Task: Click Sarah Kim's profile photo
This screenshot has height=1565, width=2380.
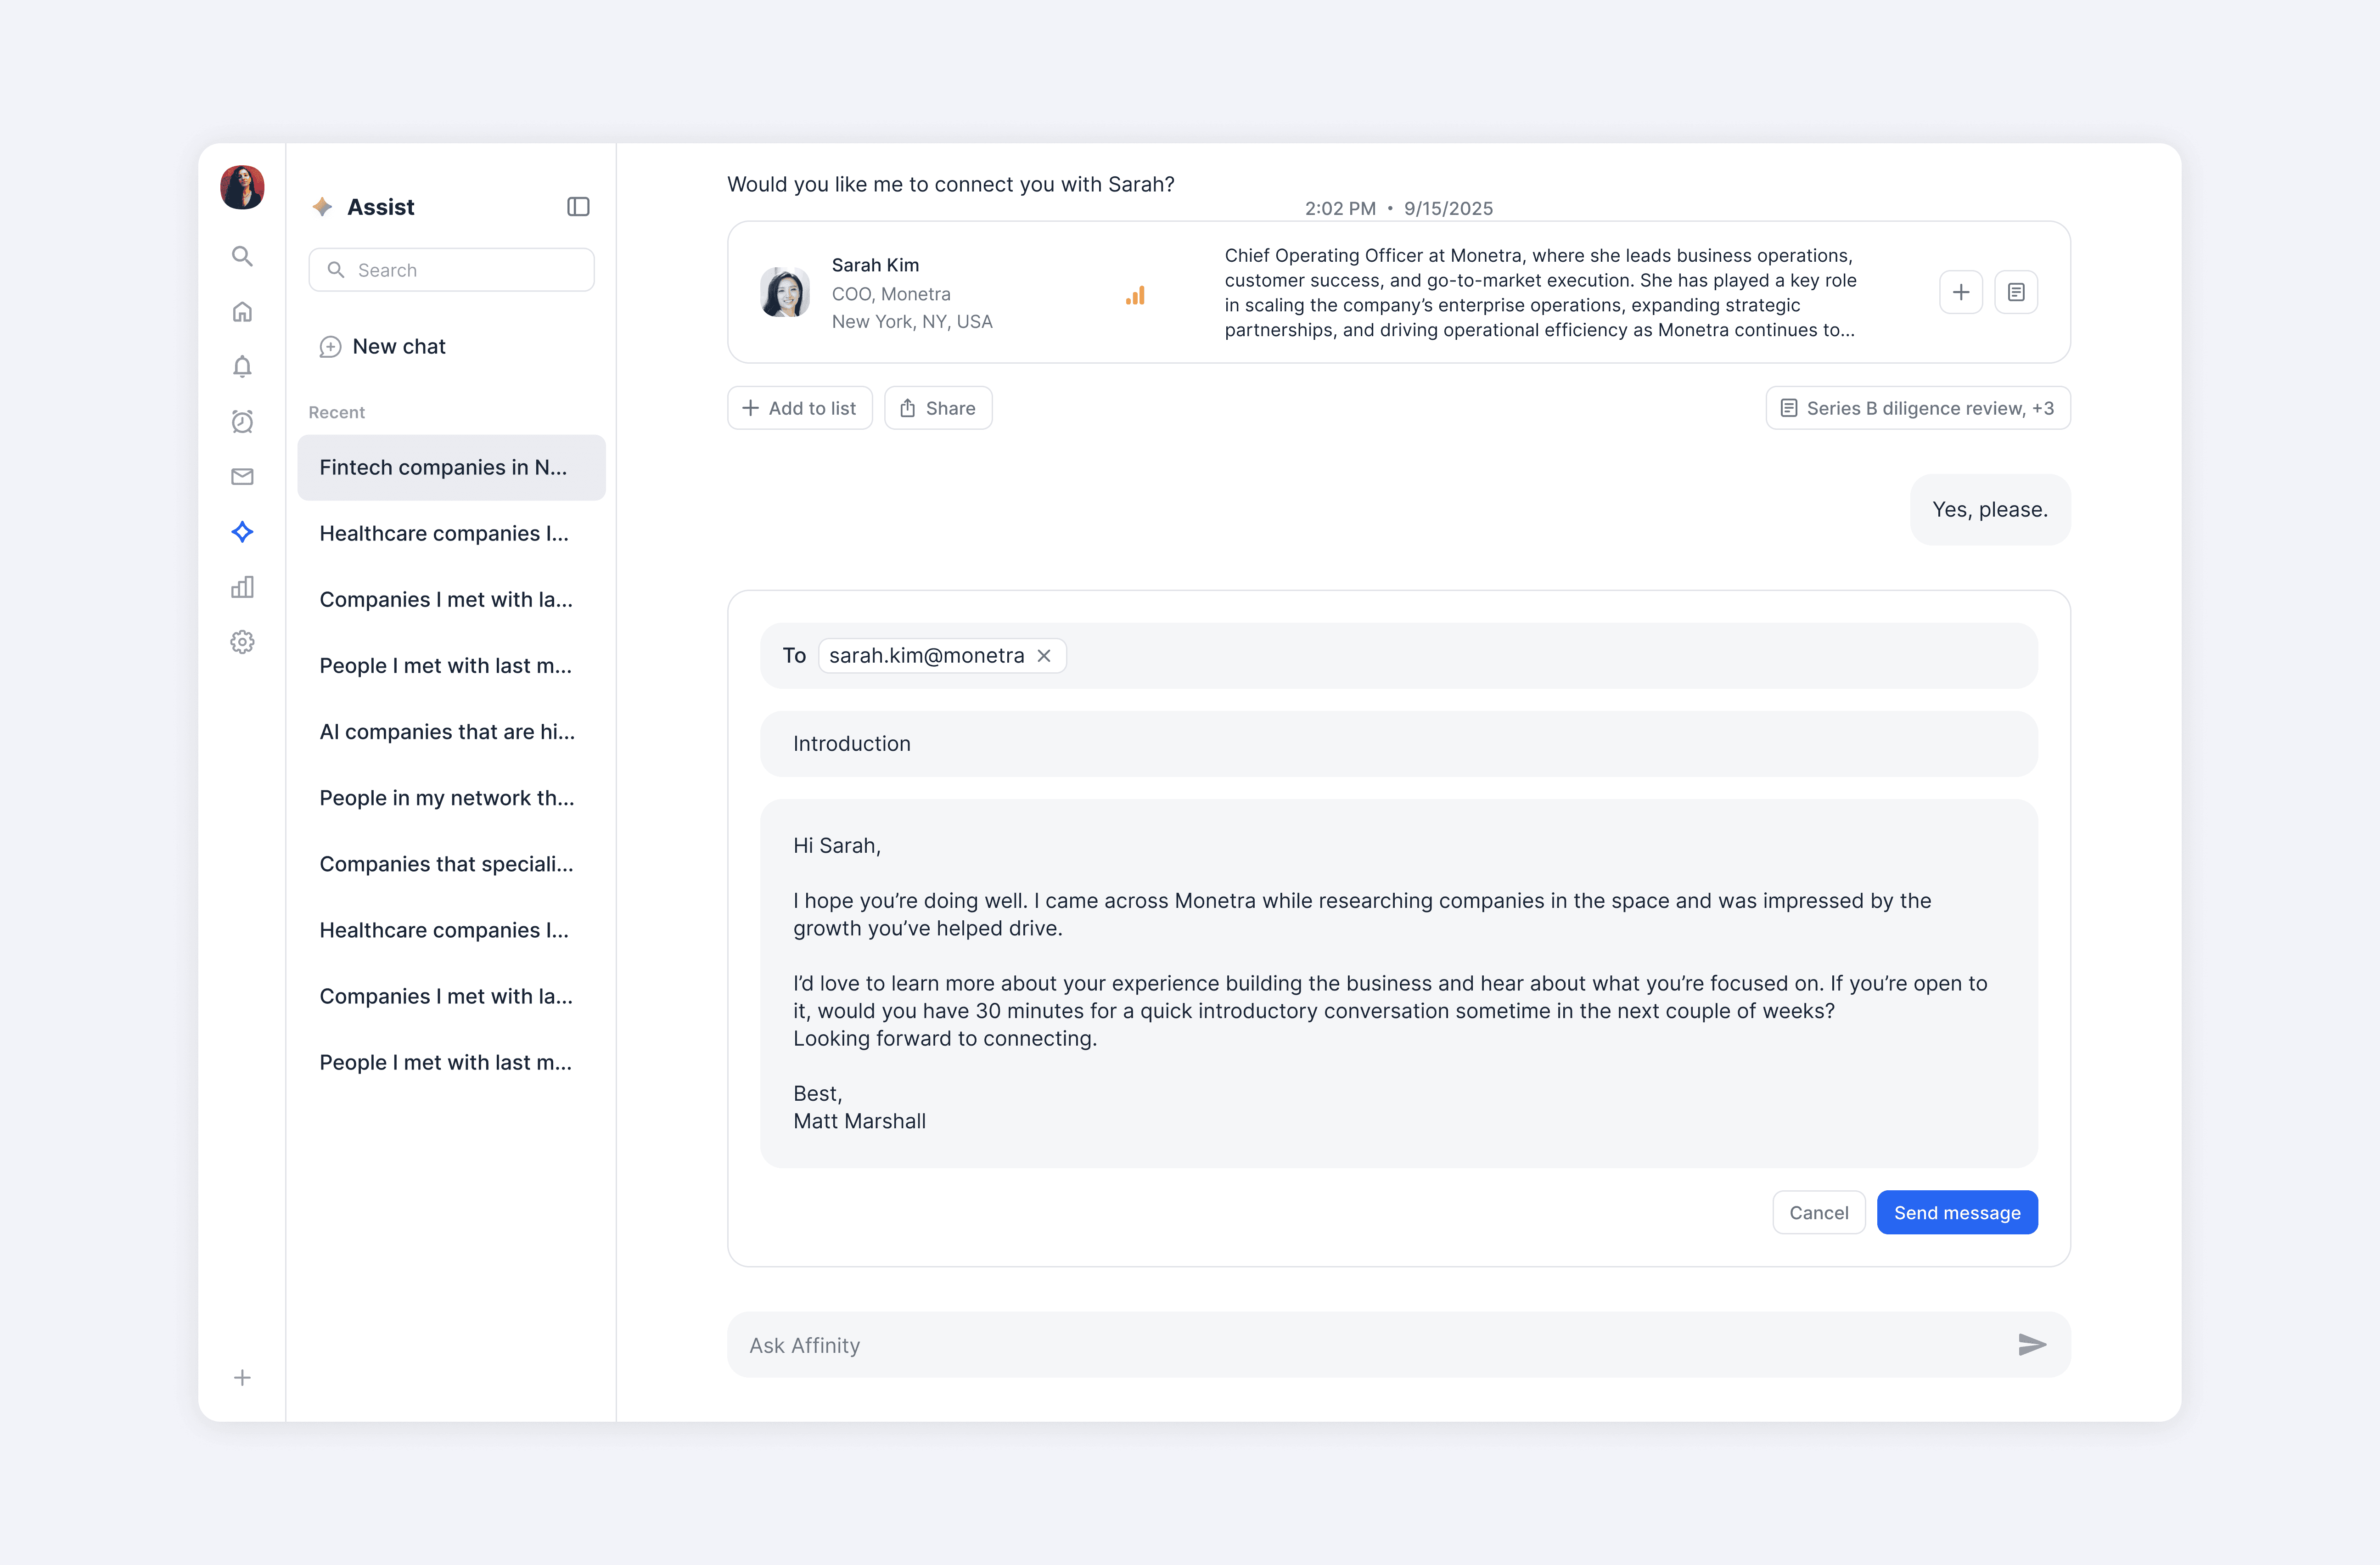Action: point(785,292)
